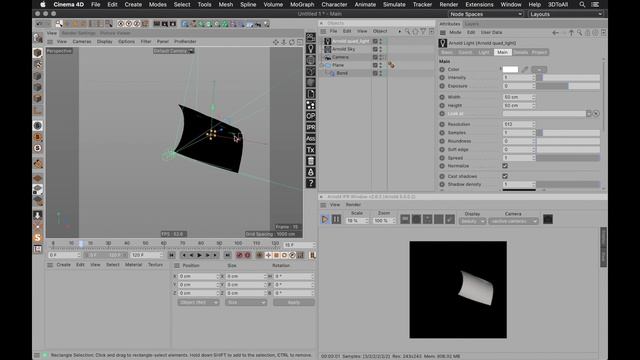The width and height of the screenshot is (640, 360).
Task: Switch to the Main tab in Attributes
Action: click(502, 52)
